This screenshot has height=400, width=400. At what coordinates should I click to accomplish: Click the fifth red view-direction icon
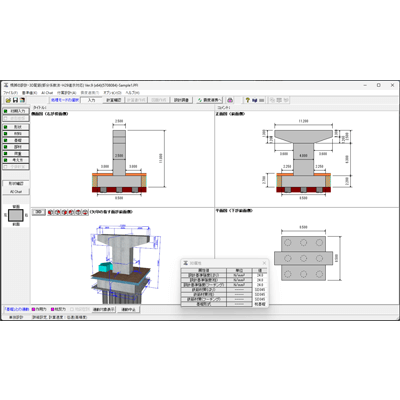(78, 212)
